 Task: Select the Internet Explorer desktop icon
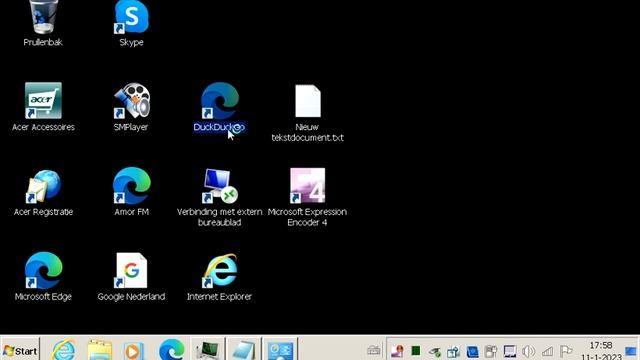click(x=220, y=277)
